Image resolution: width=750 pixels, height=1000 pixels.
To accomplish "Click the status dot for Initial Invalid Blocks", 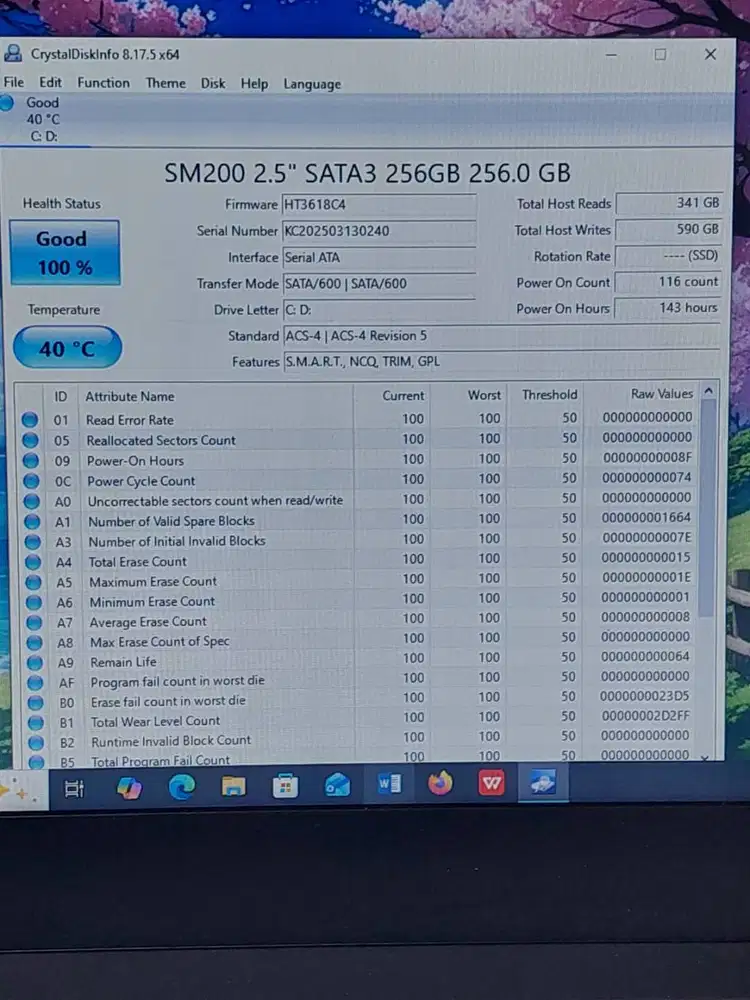I will 32,542.
